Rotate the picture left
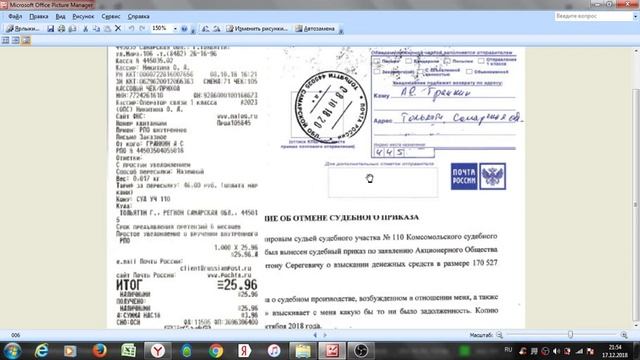The width and height of the screenshot is (640, 360). tap(205, 29)
